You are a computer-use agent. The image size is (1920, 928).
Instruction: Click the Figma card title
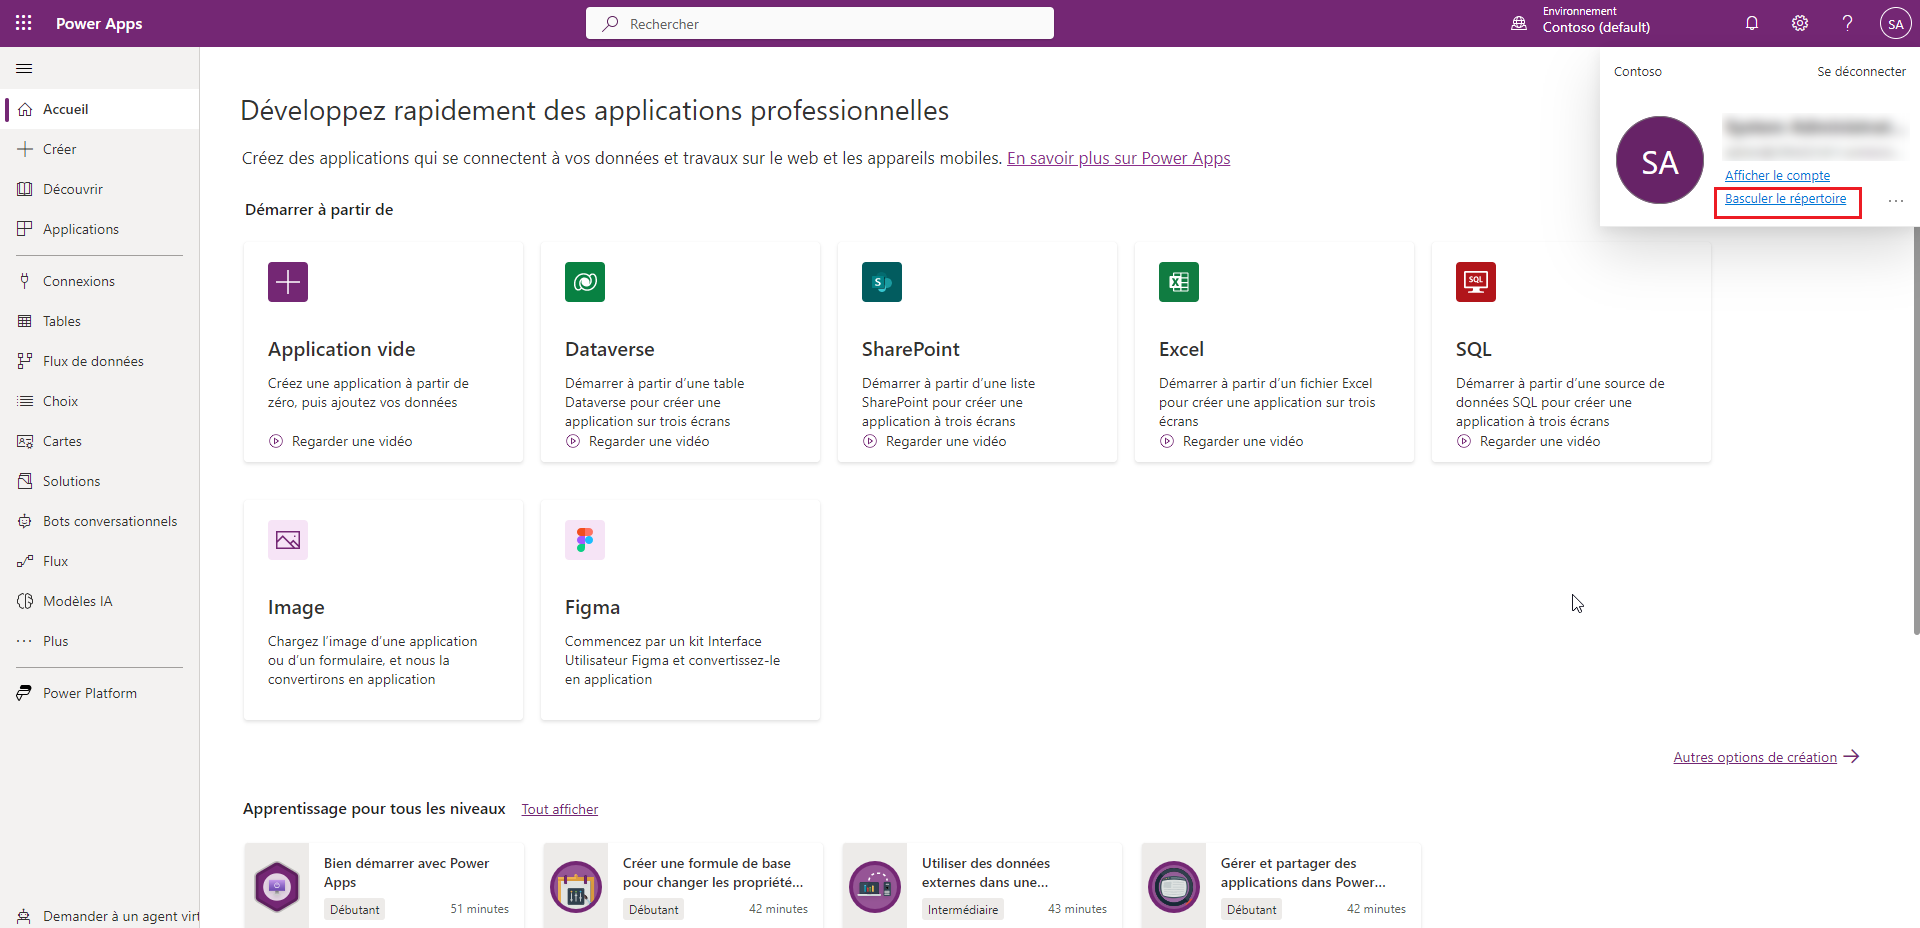pos(592,607)
